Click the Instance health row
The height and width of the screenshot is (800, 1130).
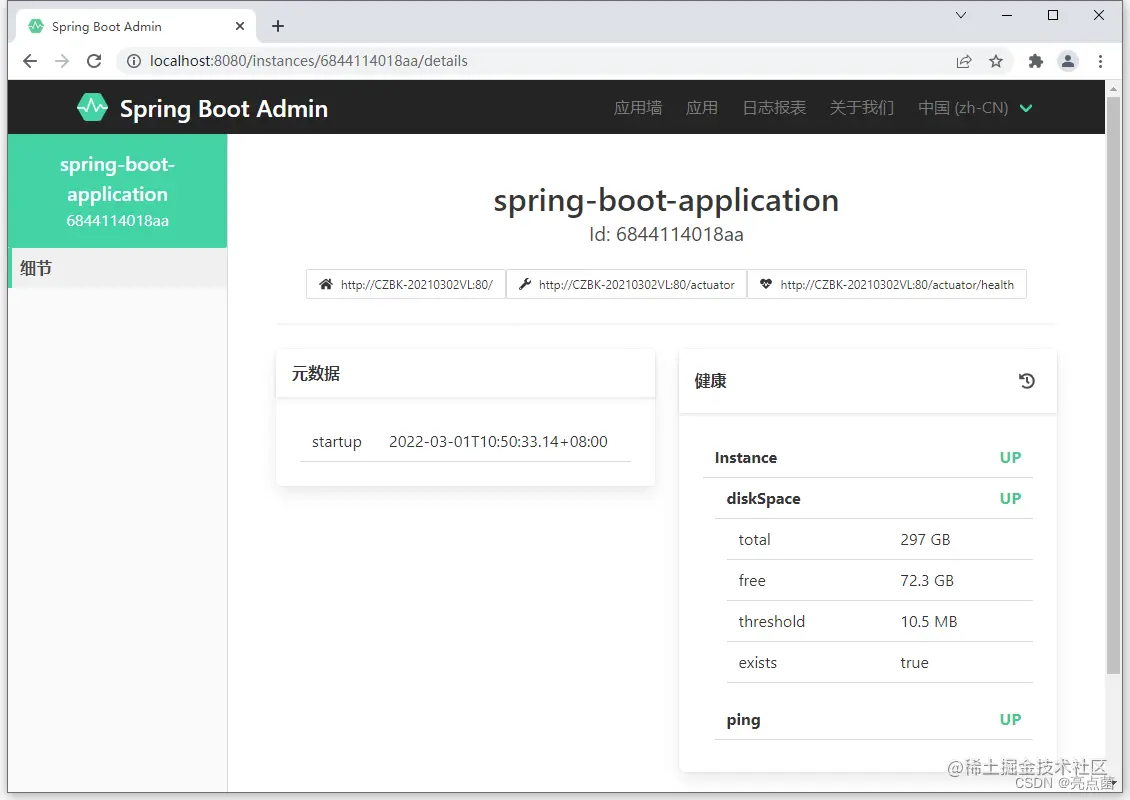point(868,458)
